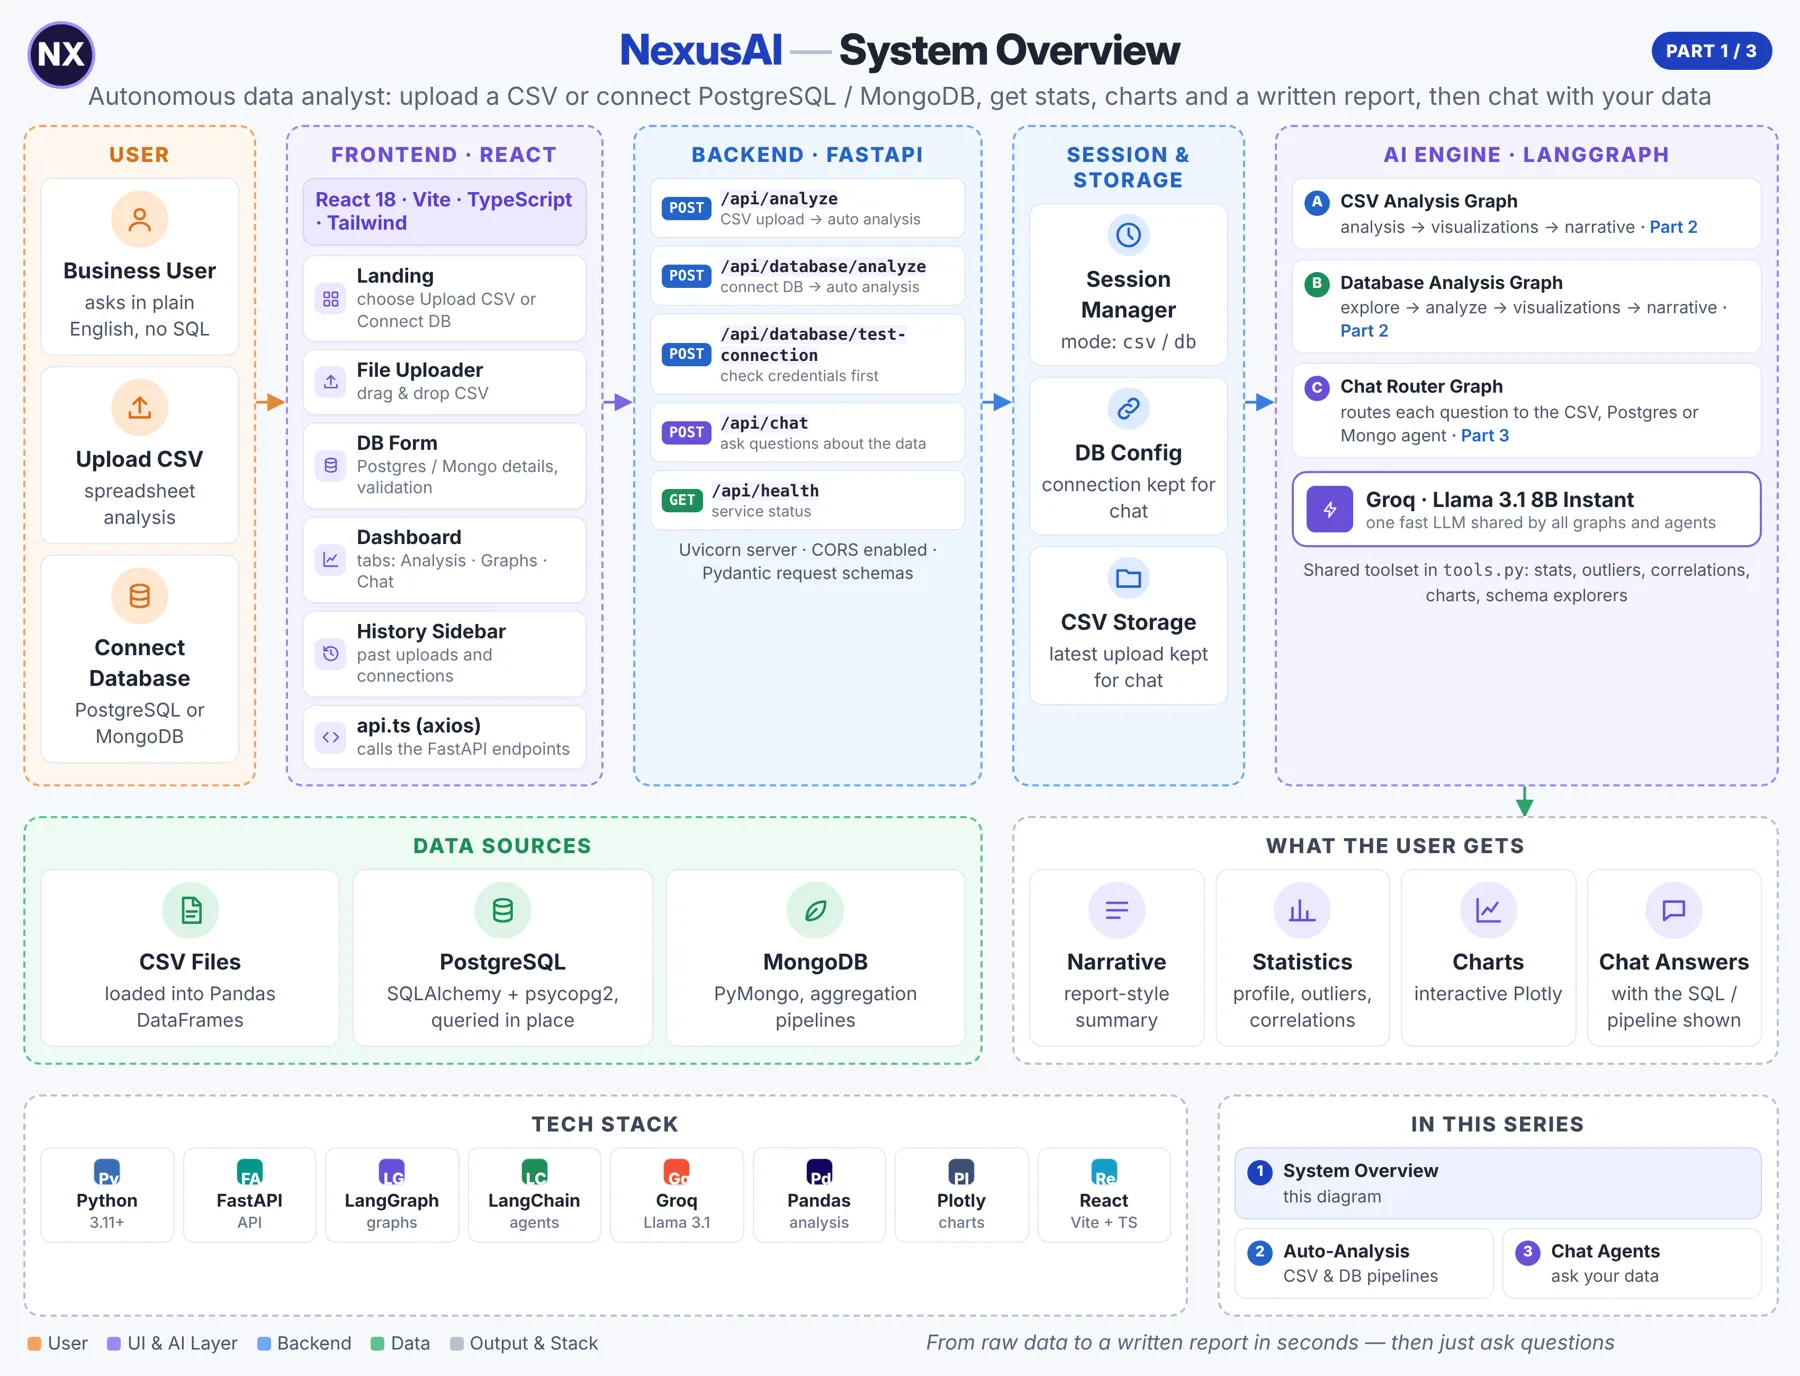Click the CSV Storage folder icon

click(x=1129, y=578)
